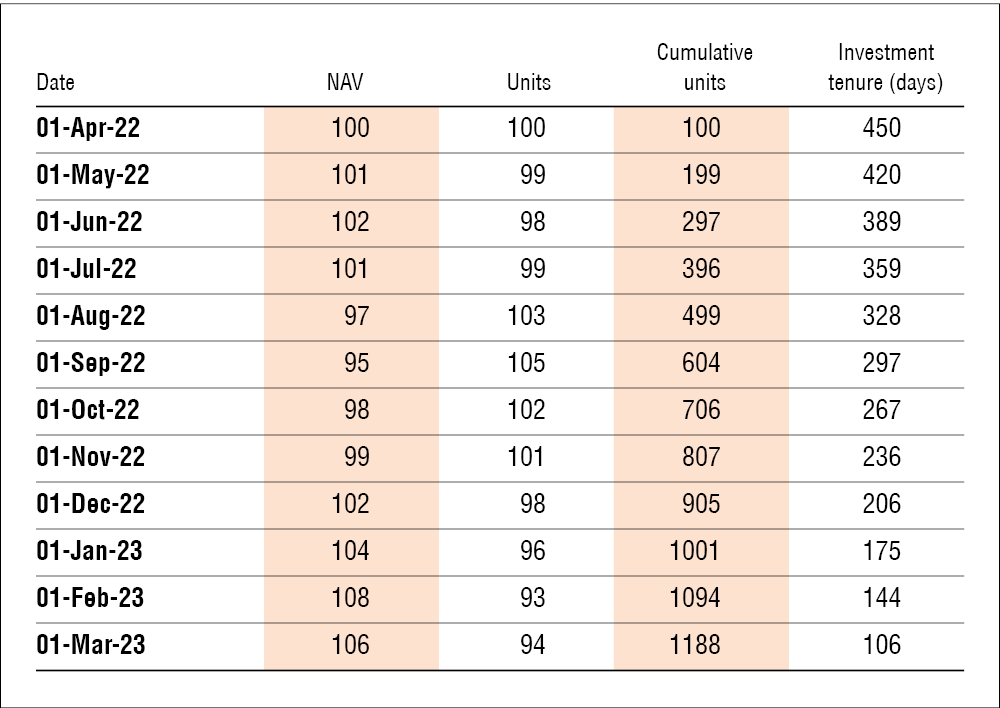Click Units value 105 in September row

tap(526, 363)
